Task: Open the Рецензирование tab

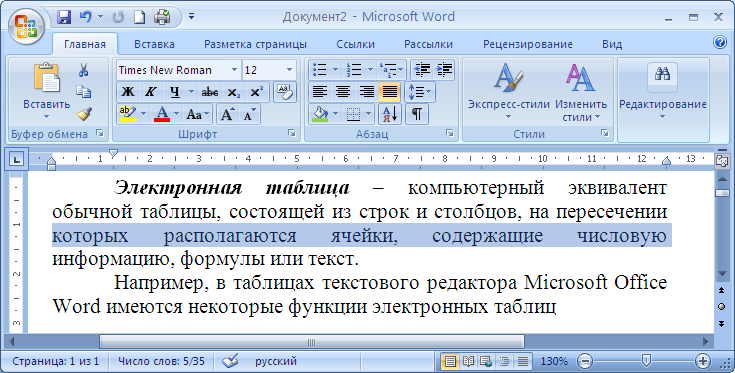Action: [x=528, y=45]
